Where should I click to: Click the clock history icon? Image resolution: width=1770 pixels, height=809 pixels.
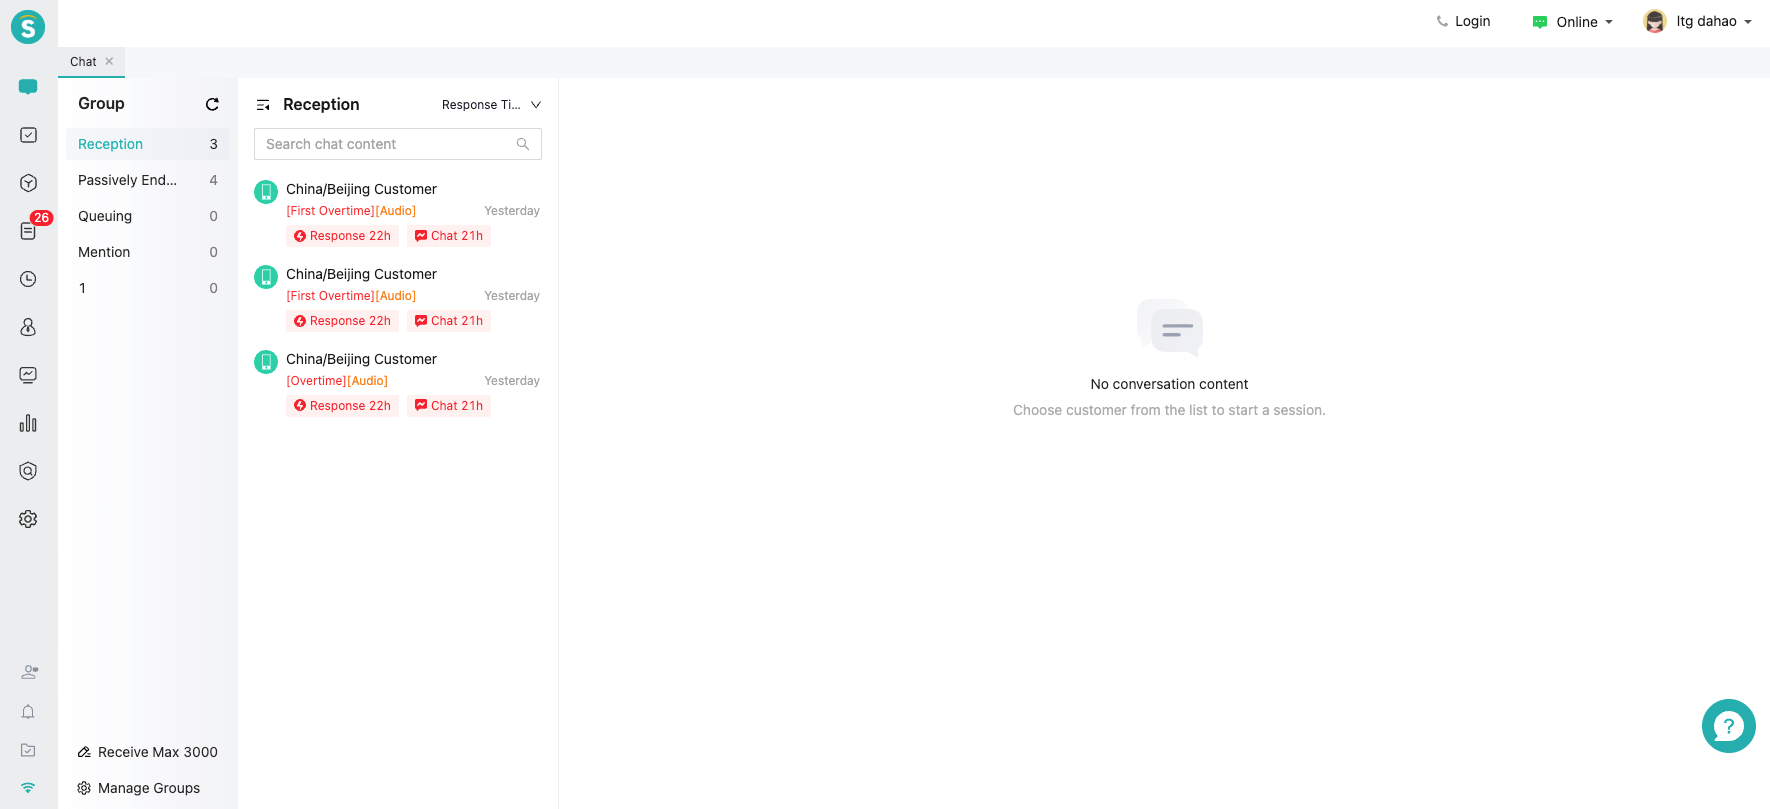click(x=28, y=279)
